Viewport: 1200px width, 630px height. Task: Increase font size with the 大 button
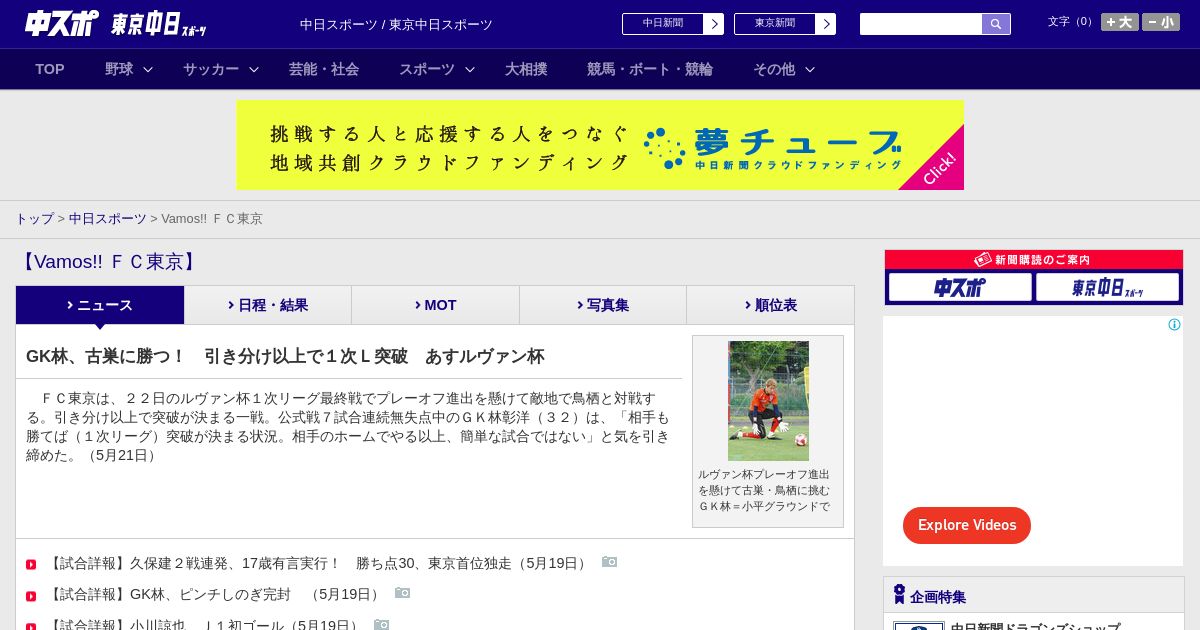[x=1120, y=22]
